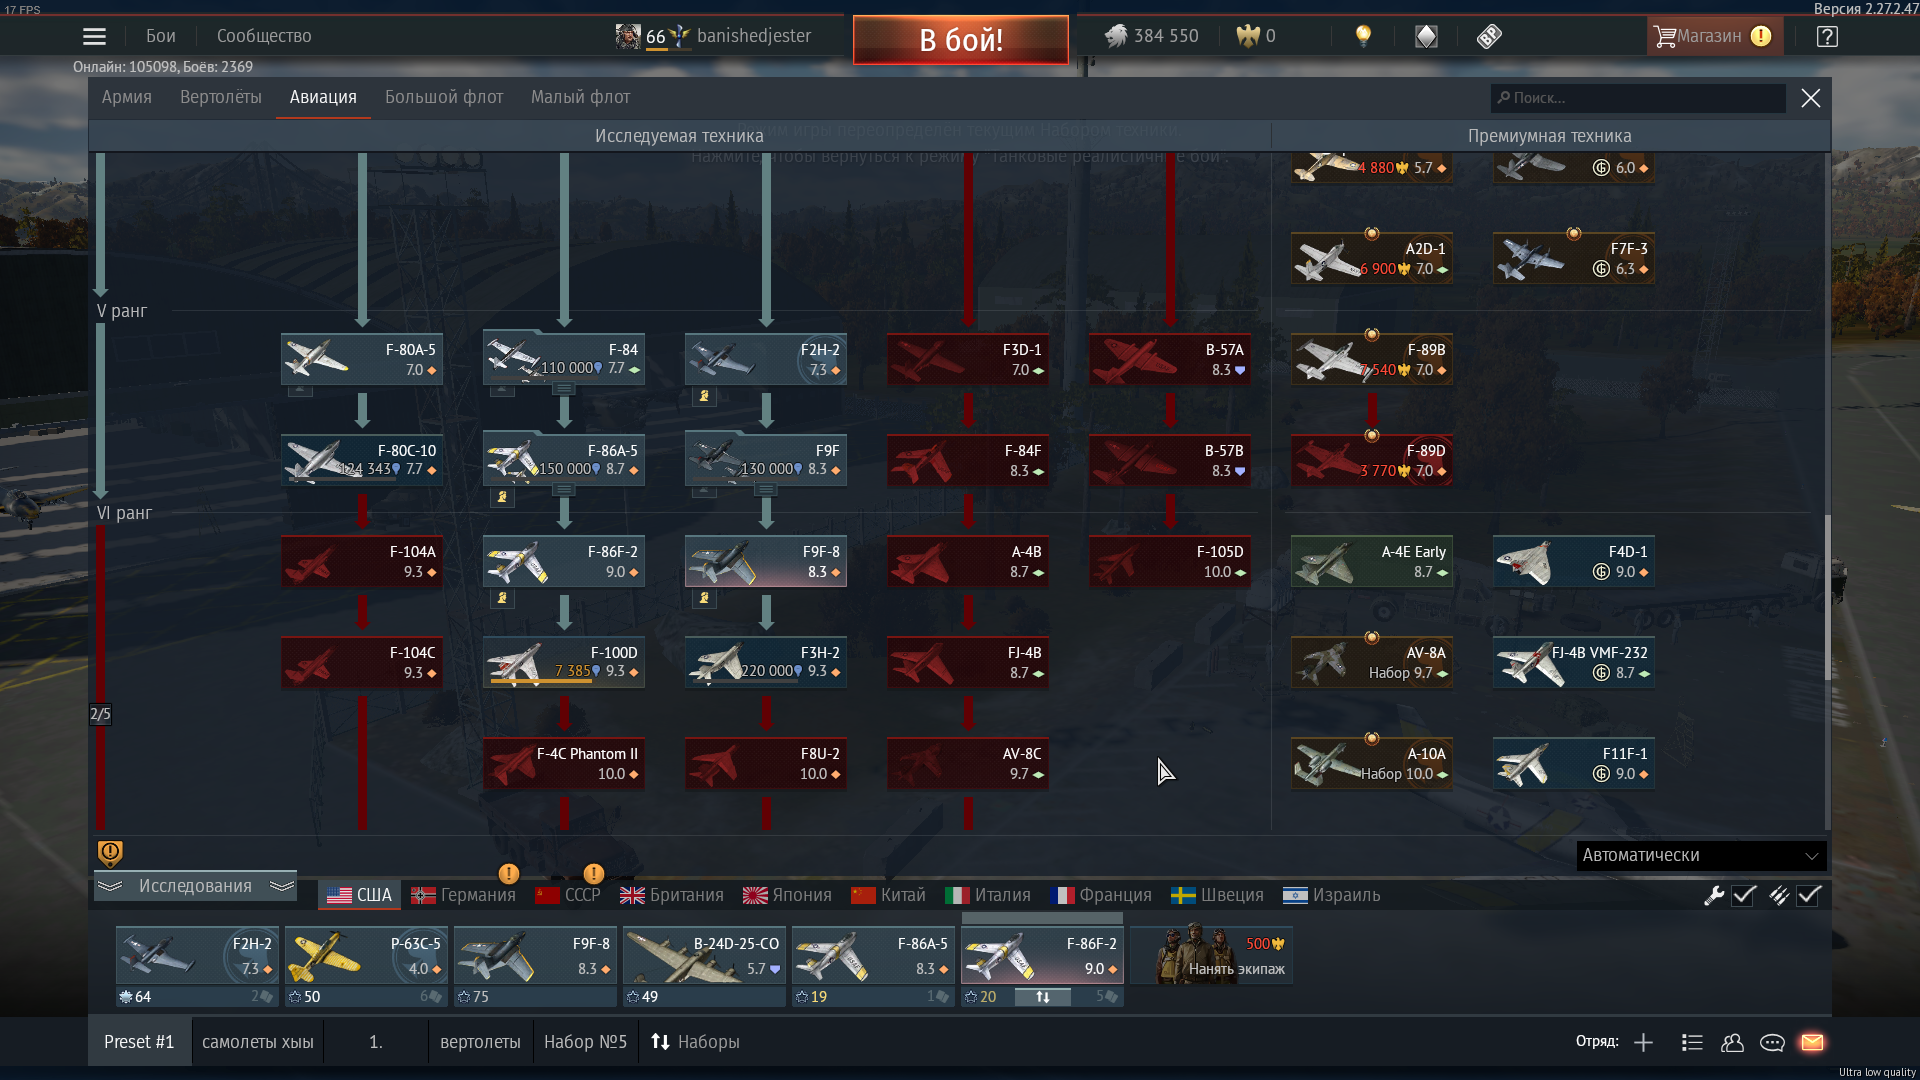Start battle with В бой! button
Viewport: 1920px width, 1080px height.
point(961,40)
